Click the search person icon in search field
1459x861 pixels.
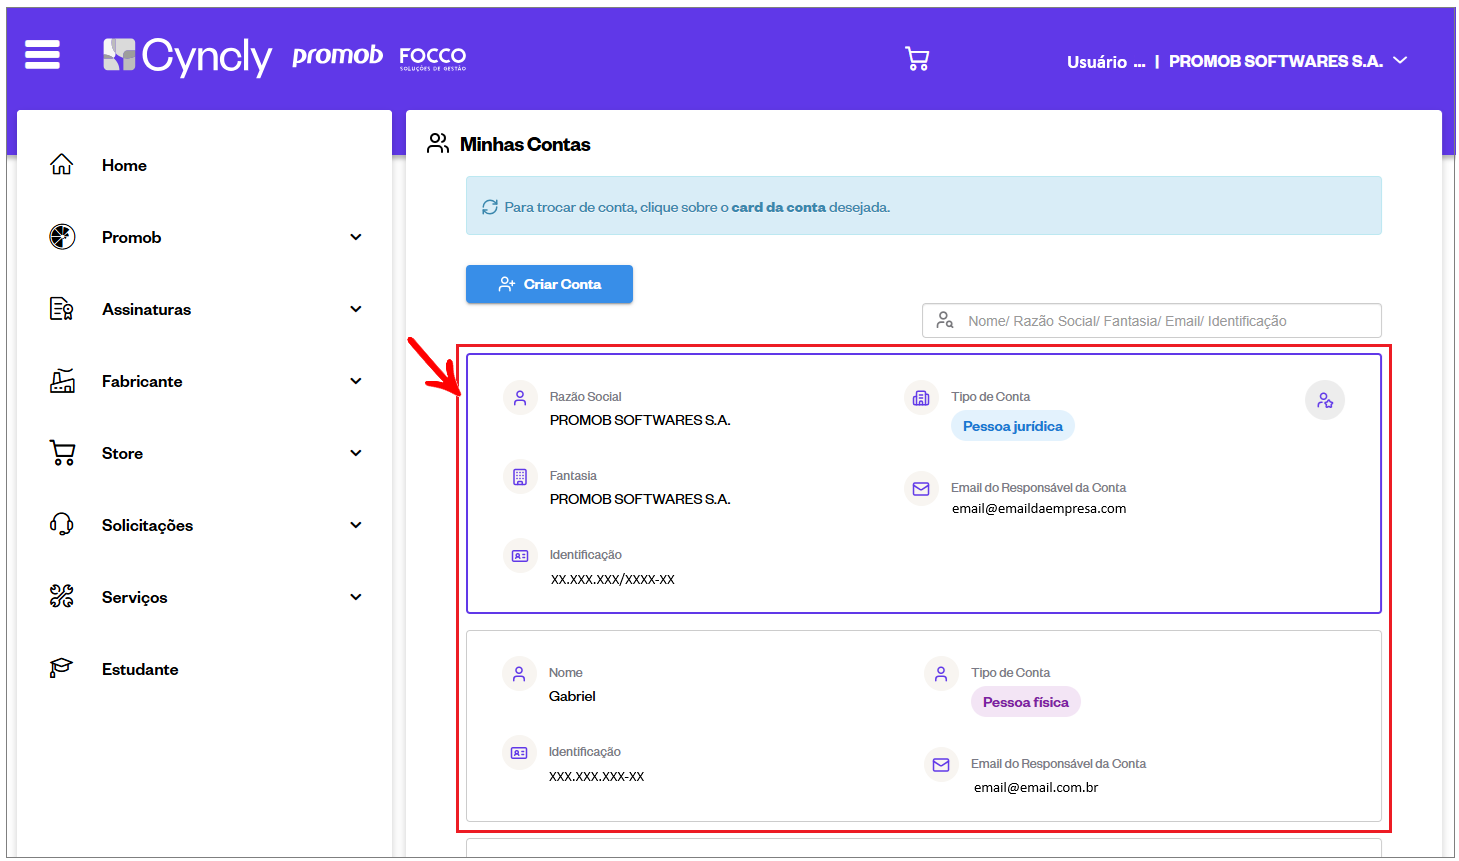pyautogui.click(x=944, y=320)
